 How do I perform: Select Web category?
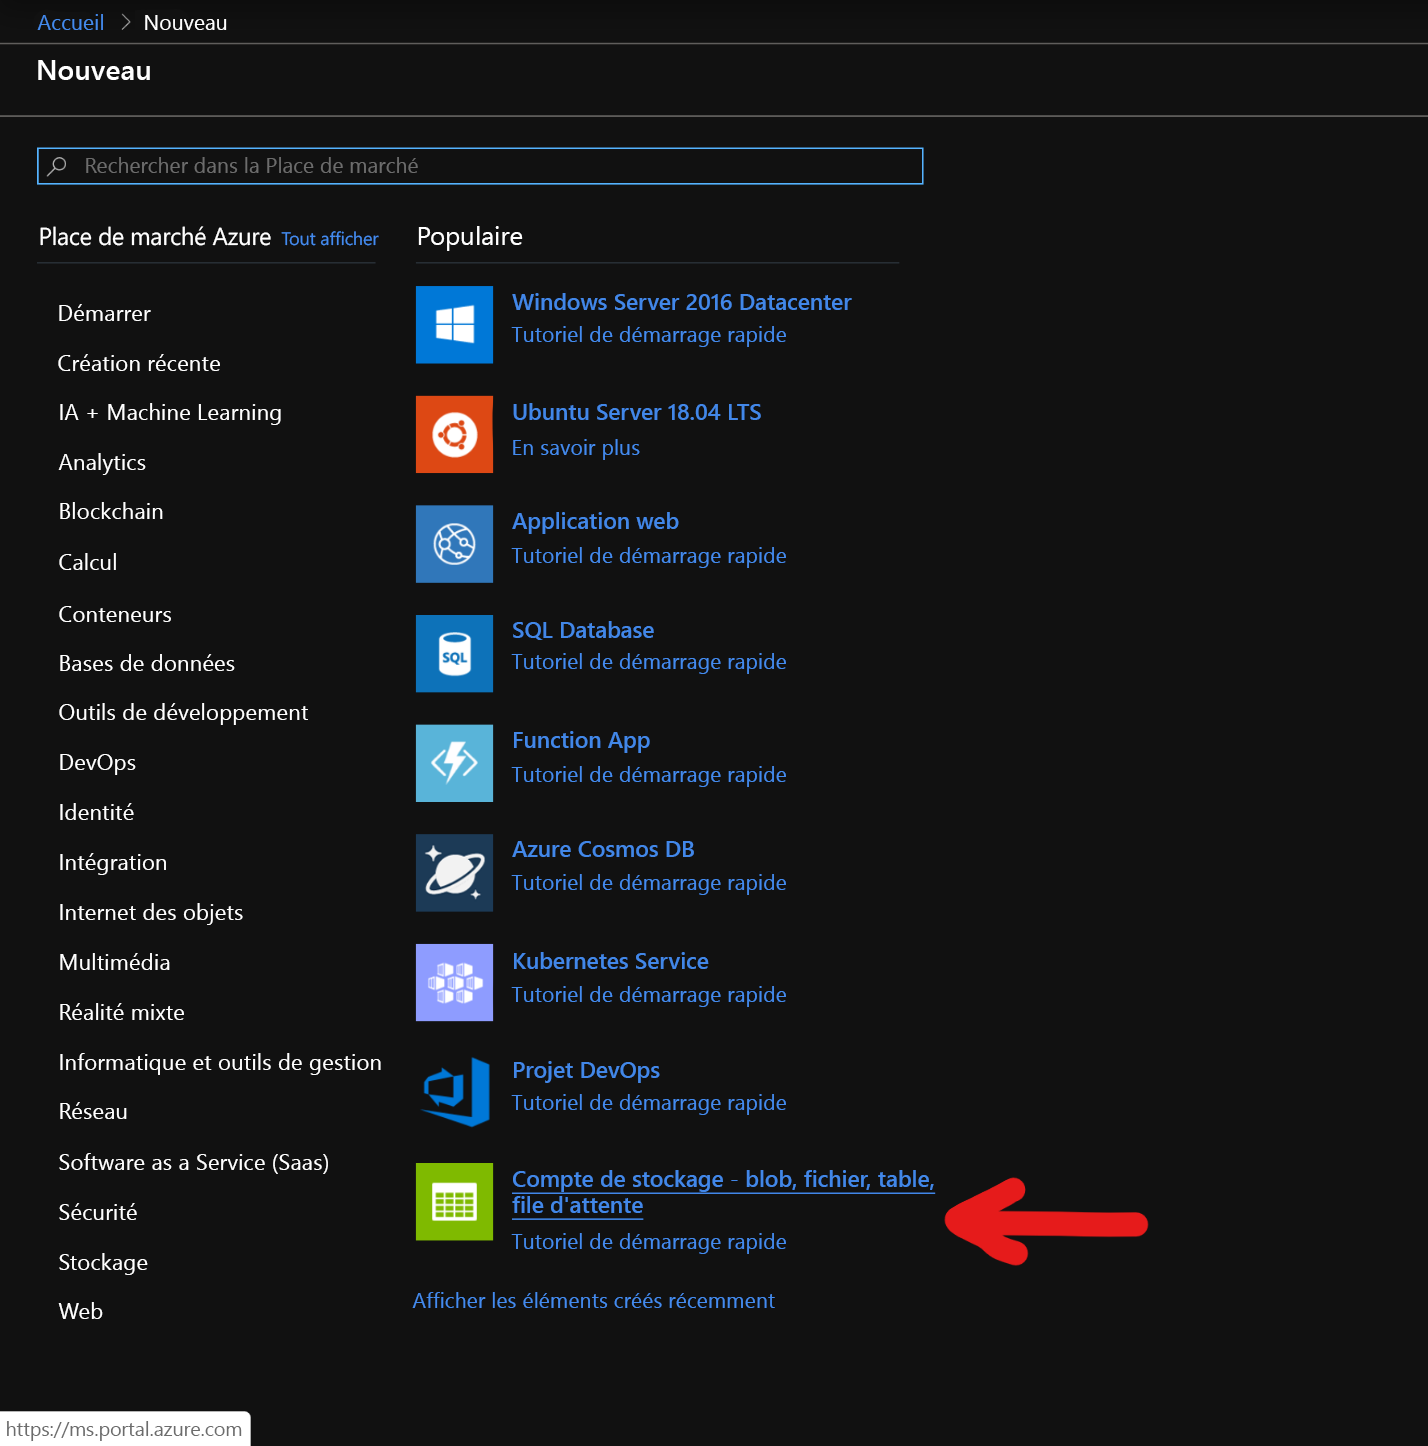[81, 1311]
